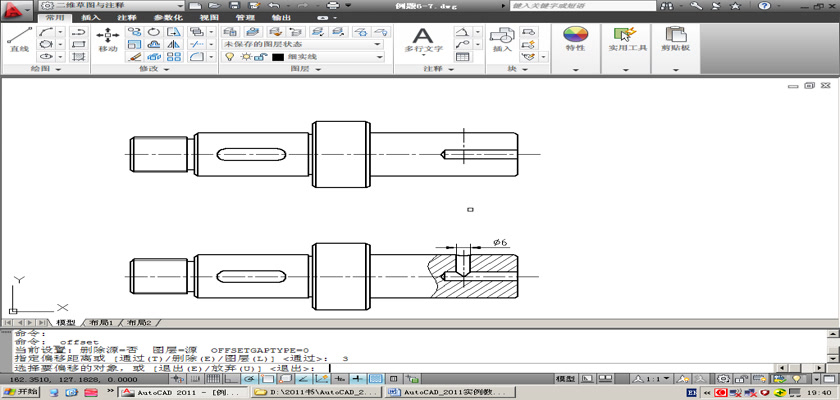840x400 pixels.
Task: Click the Insert block (插入) icon
Action: coord(501,40)
